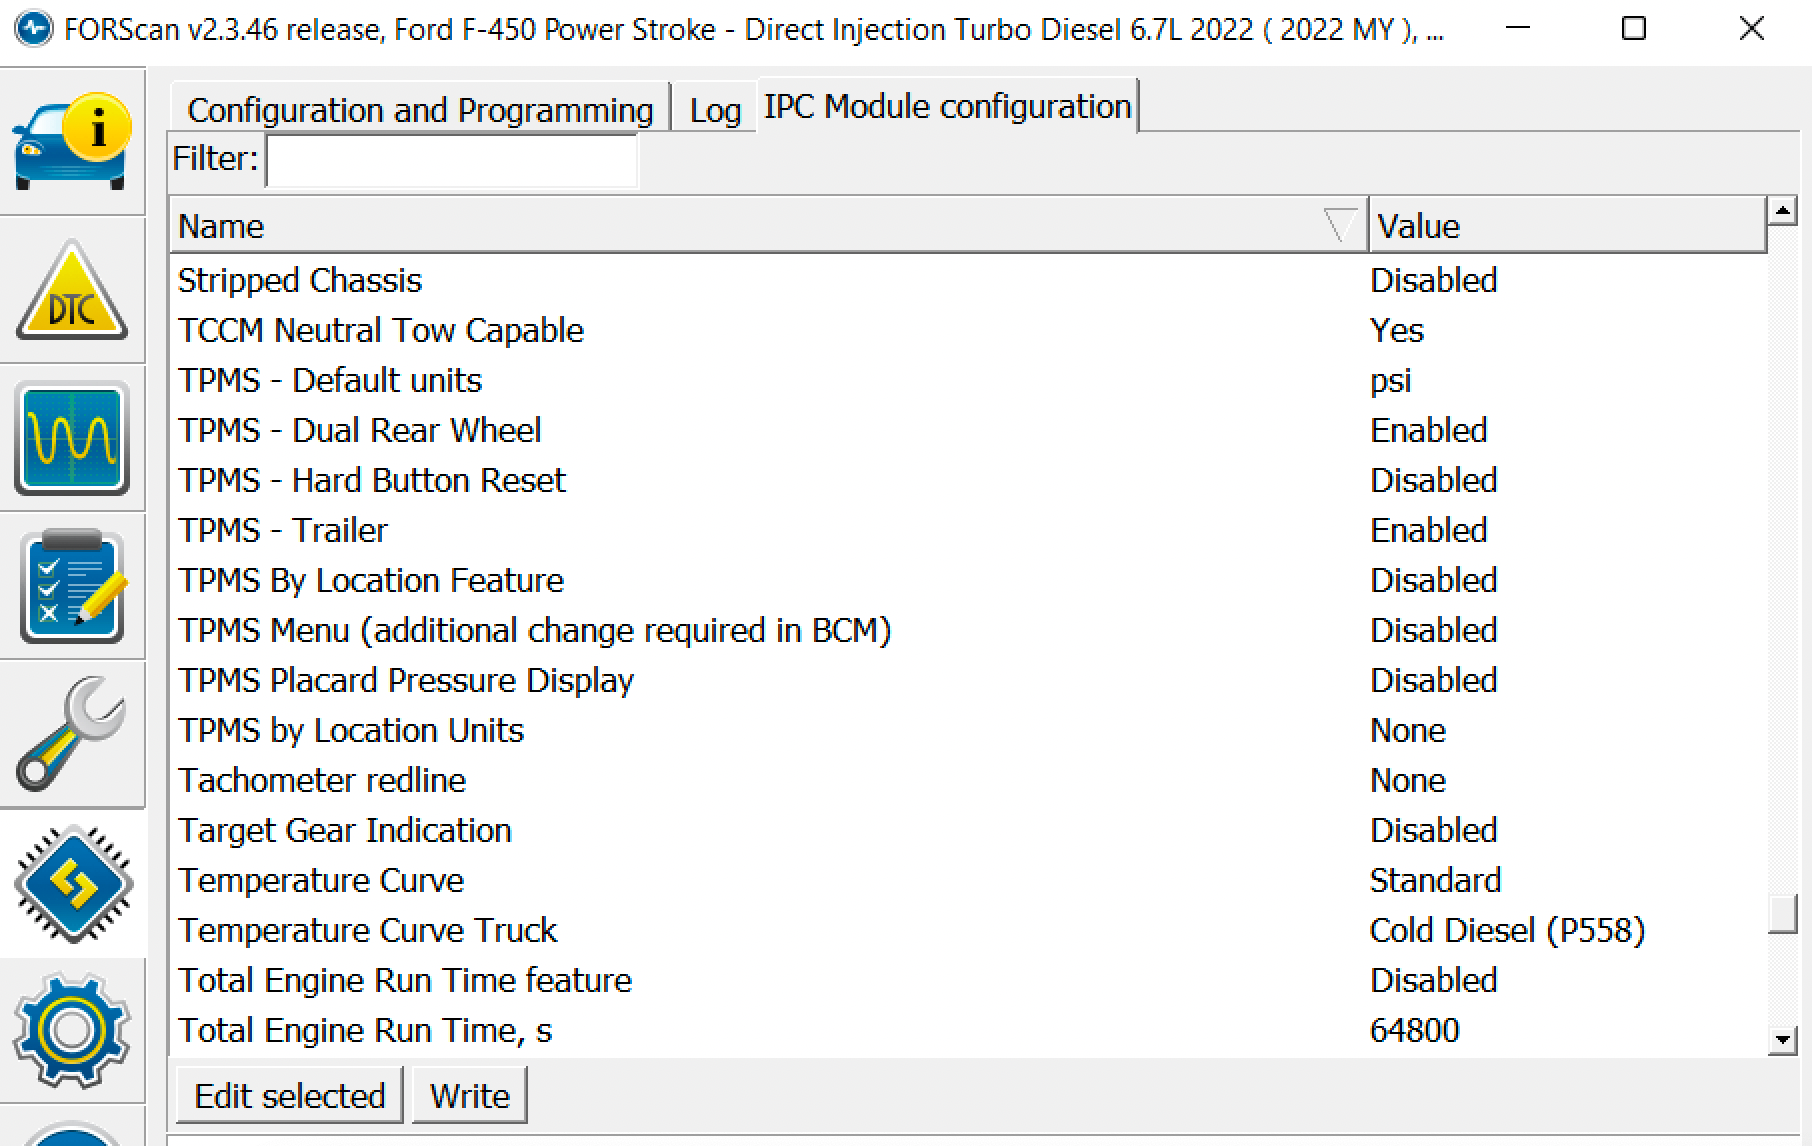Toggle sort order via Name column triangle
Screen dimensions: 1812x1146
(1338, 226)
